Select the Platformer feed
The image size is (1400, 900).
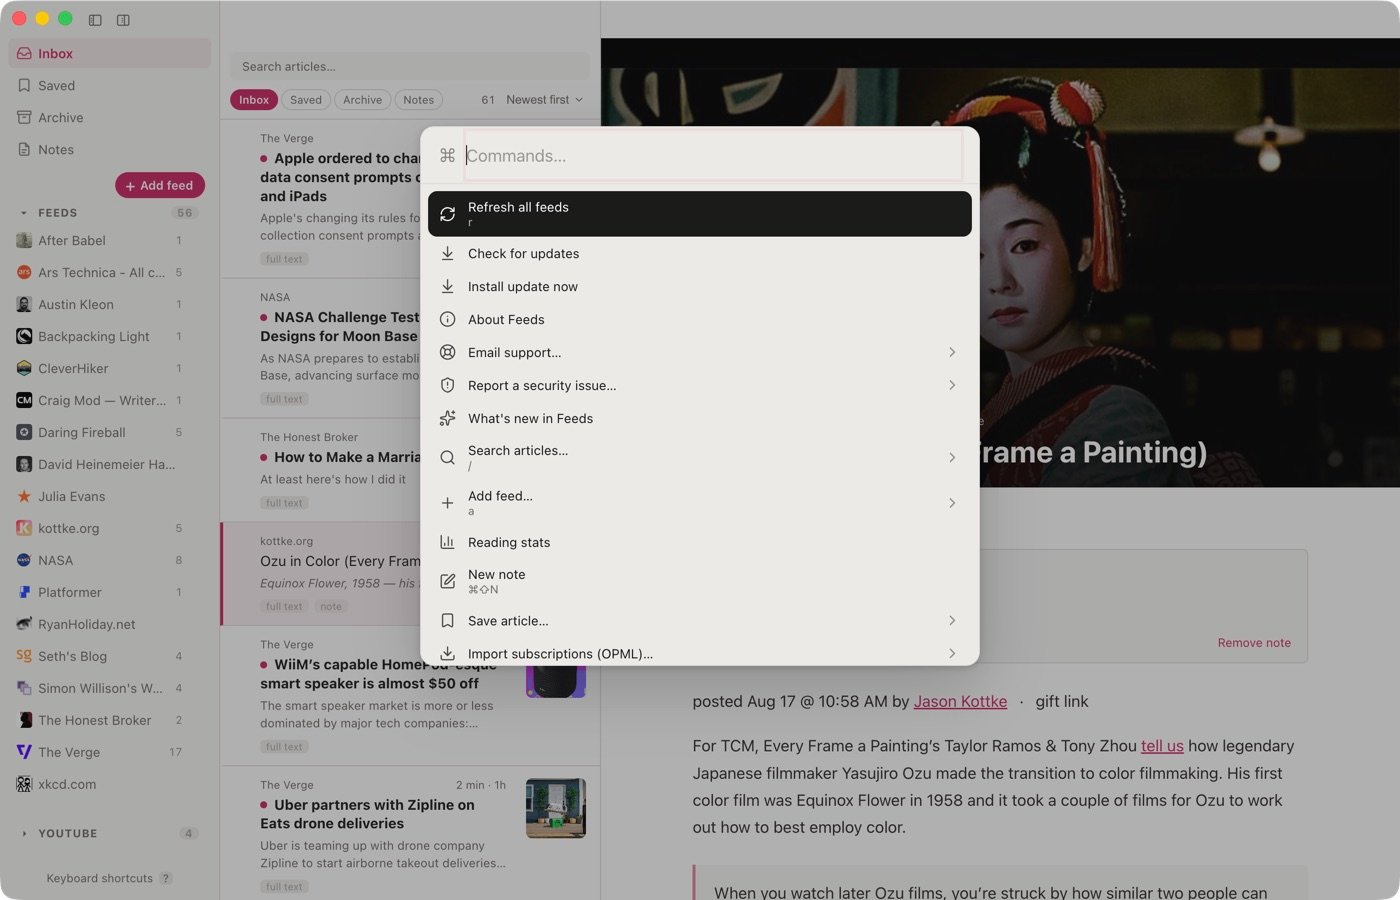click(110, 593)
